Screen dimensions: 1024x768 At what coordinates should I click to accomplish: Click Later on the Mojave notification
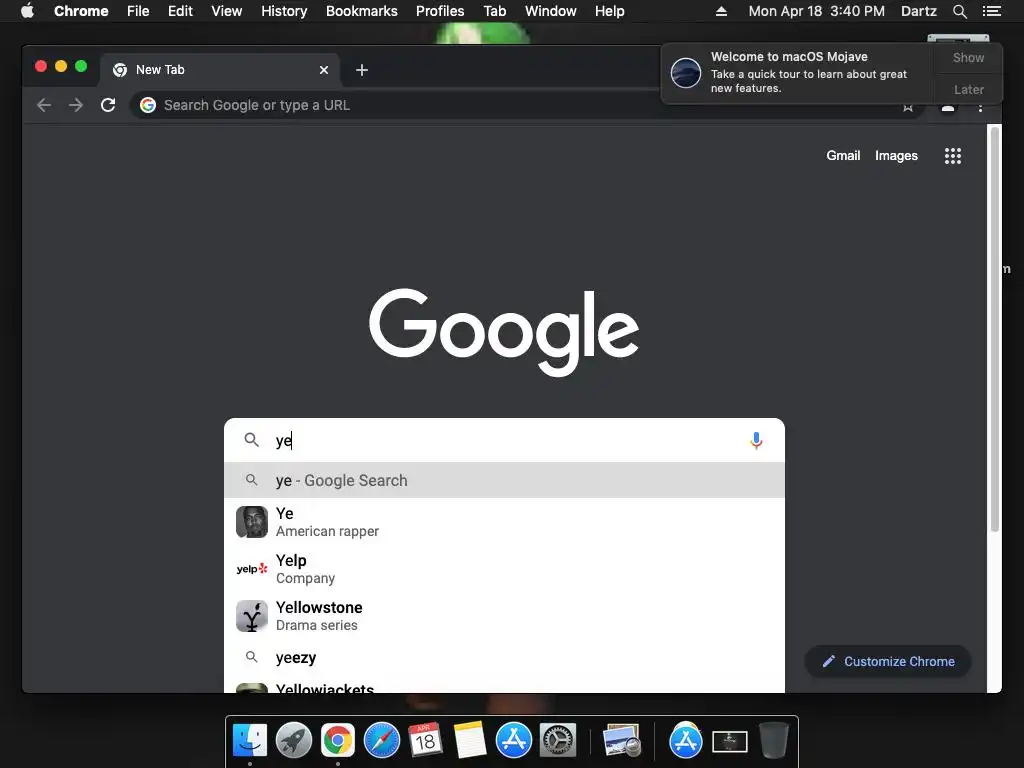pyautogui.click(x=968, y=89)
